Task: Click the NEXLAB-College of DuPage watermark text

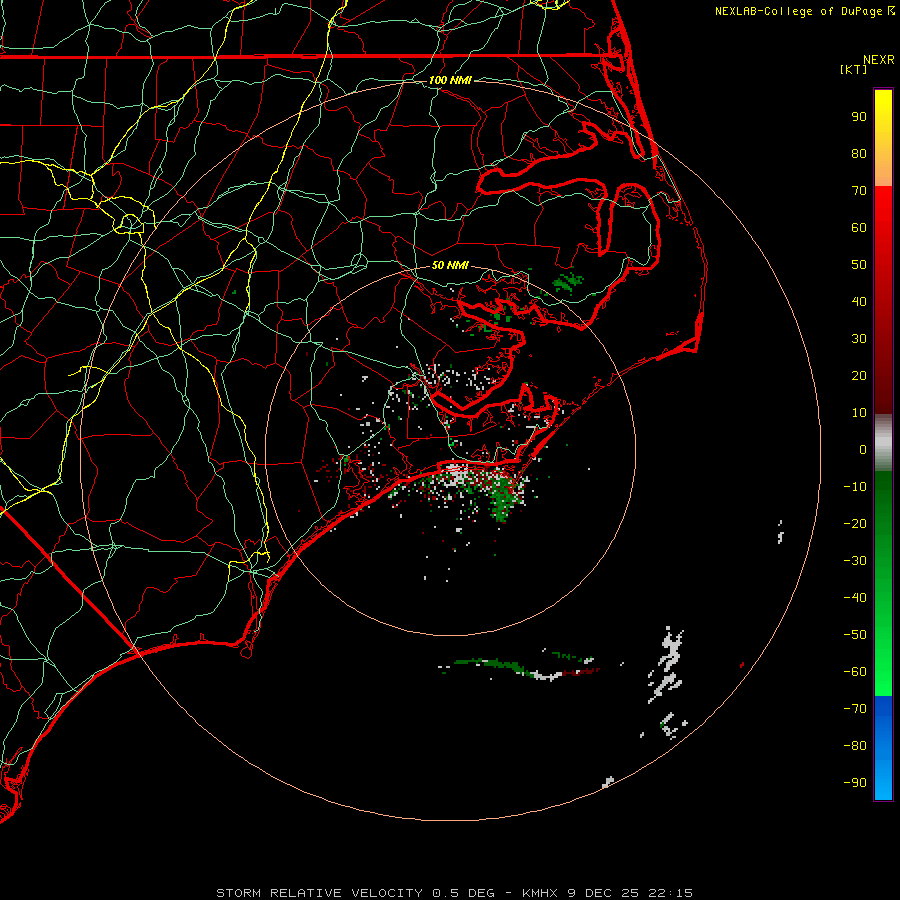Action: click(x=805, y=11)
